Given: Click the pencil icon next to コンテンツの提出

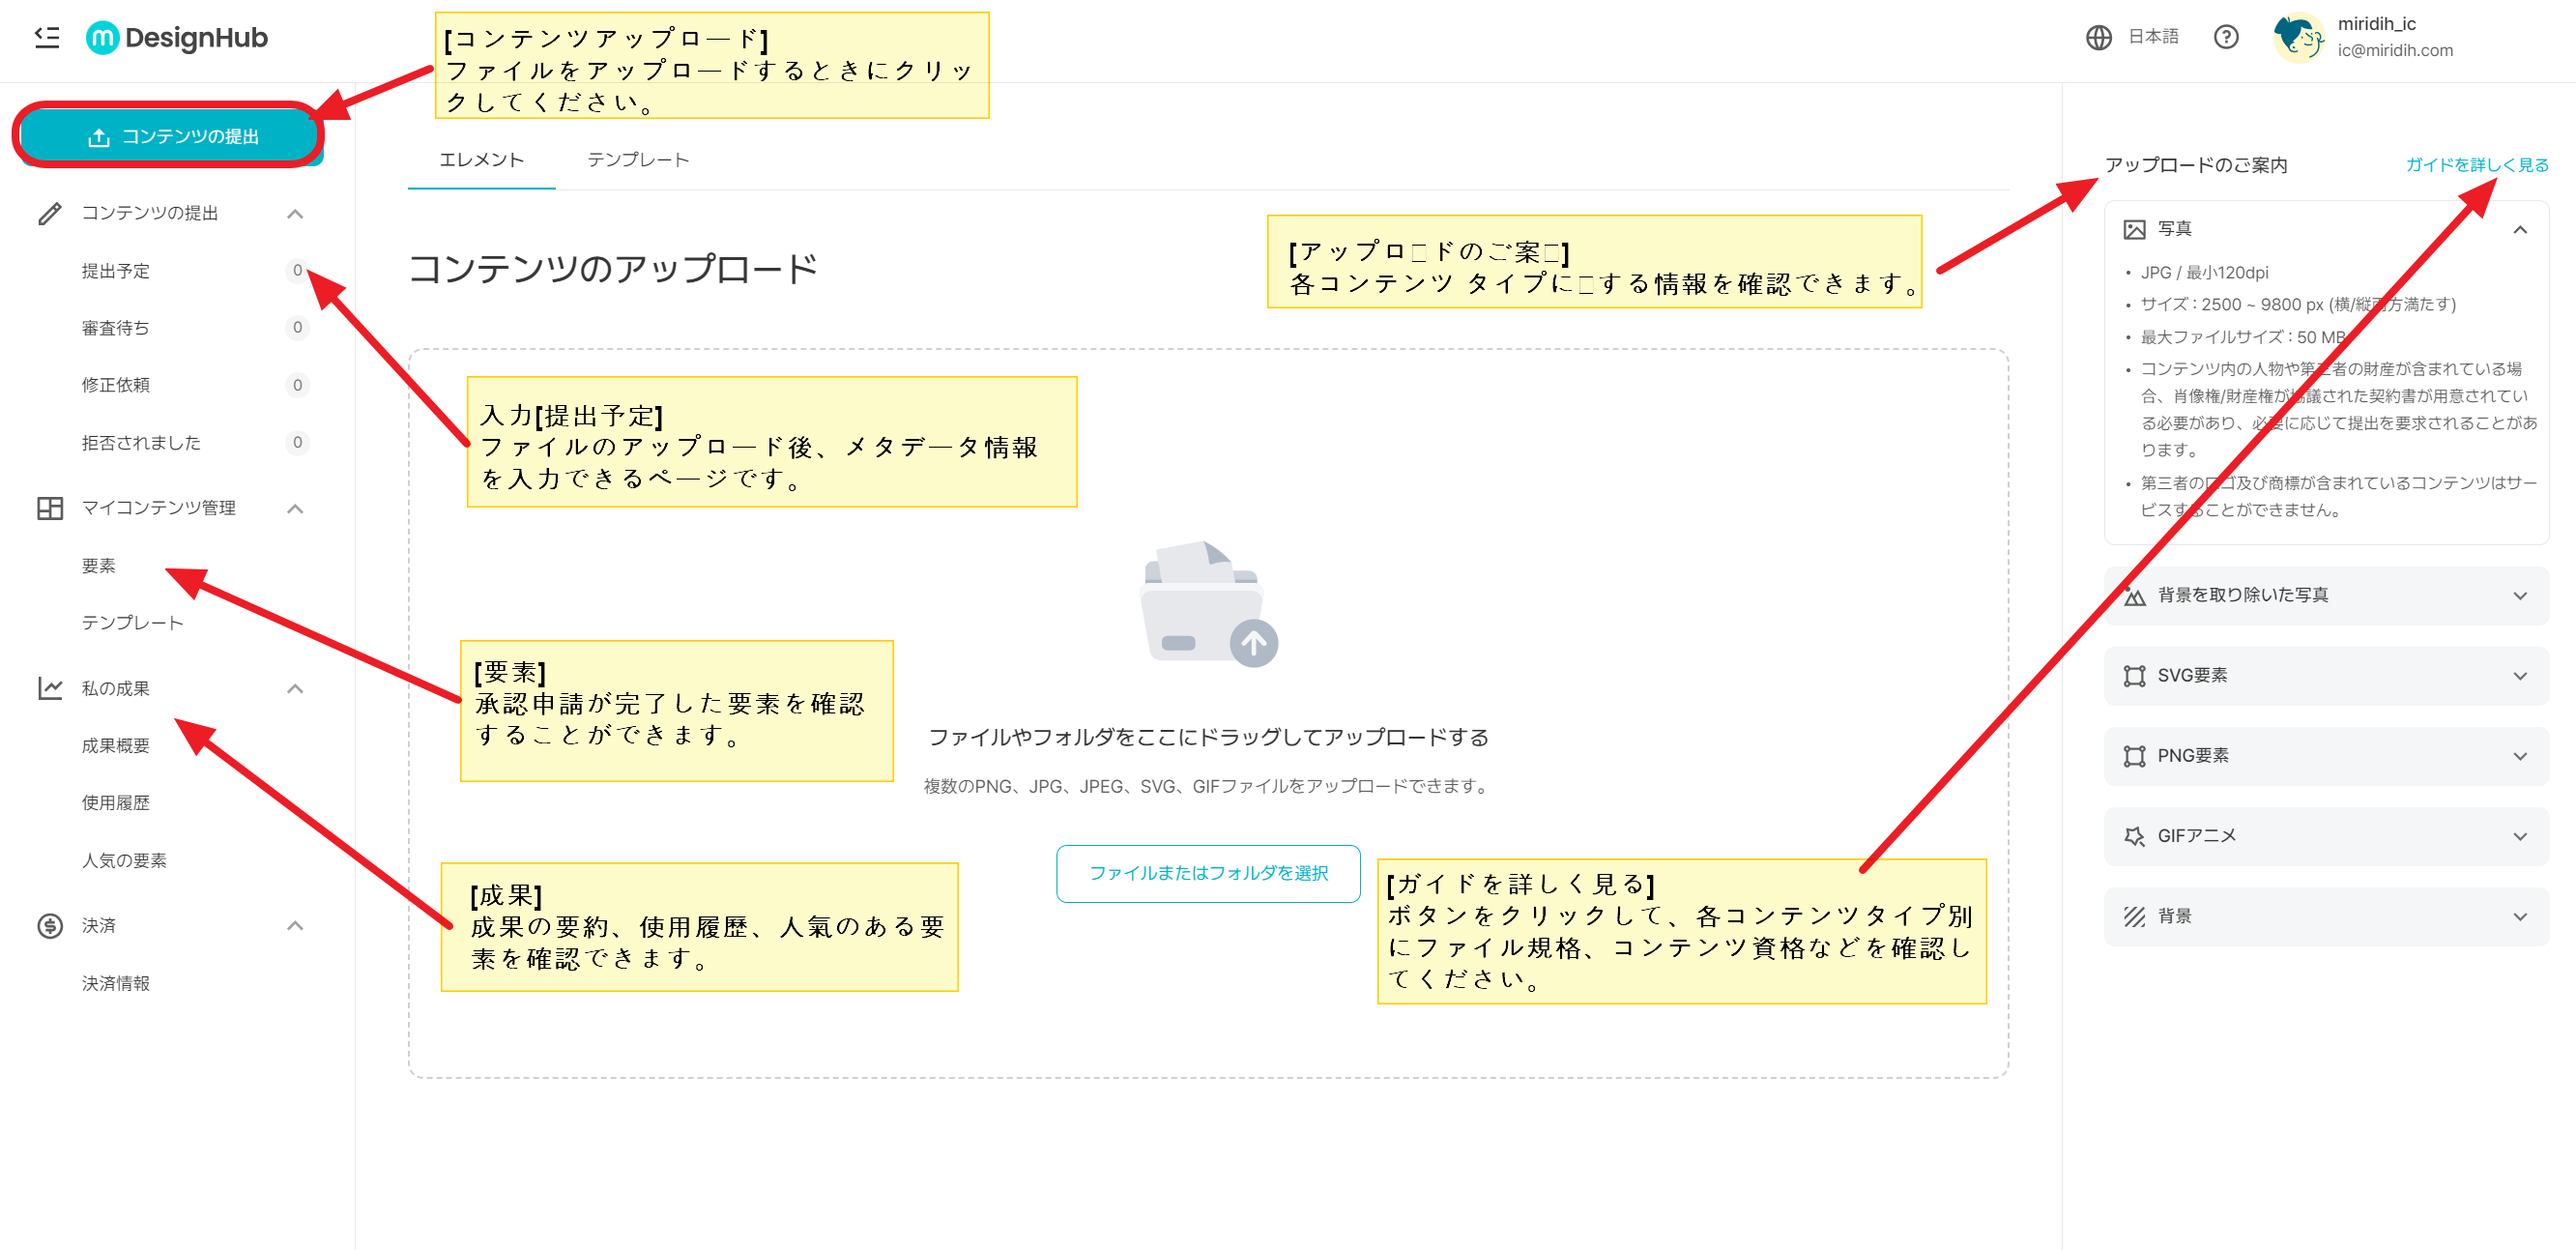Looking at the screenshot, I should (50, 212).
